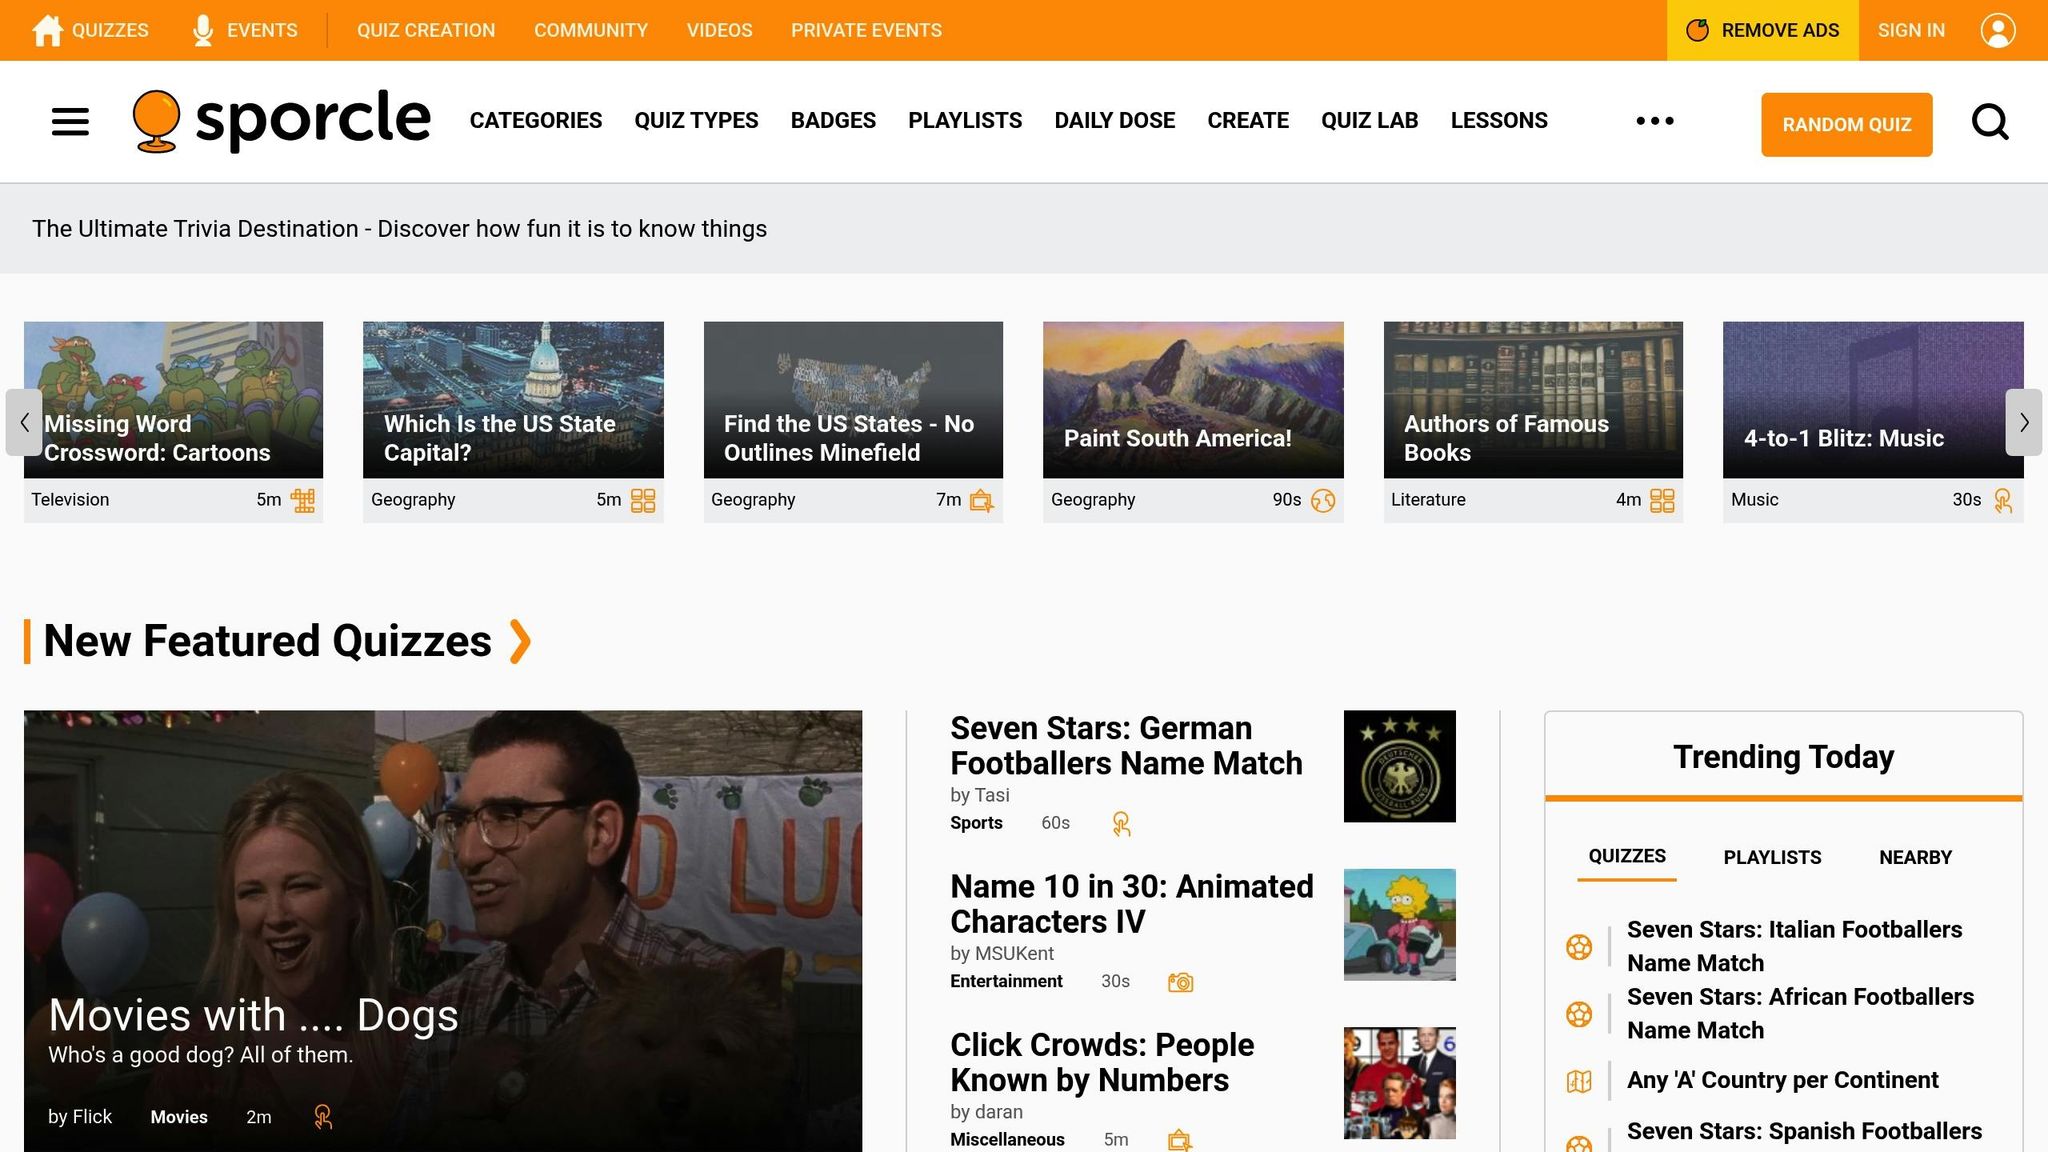Viewport: 2048px width, 1152px height.
Task: Click map quiz-type icon for Paint South America
Action: pyautogui.click(x=1323, y=500)
